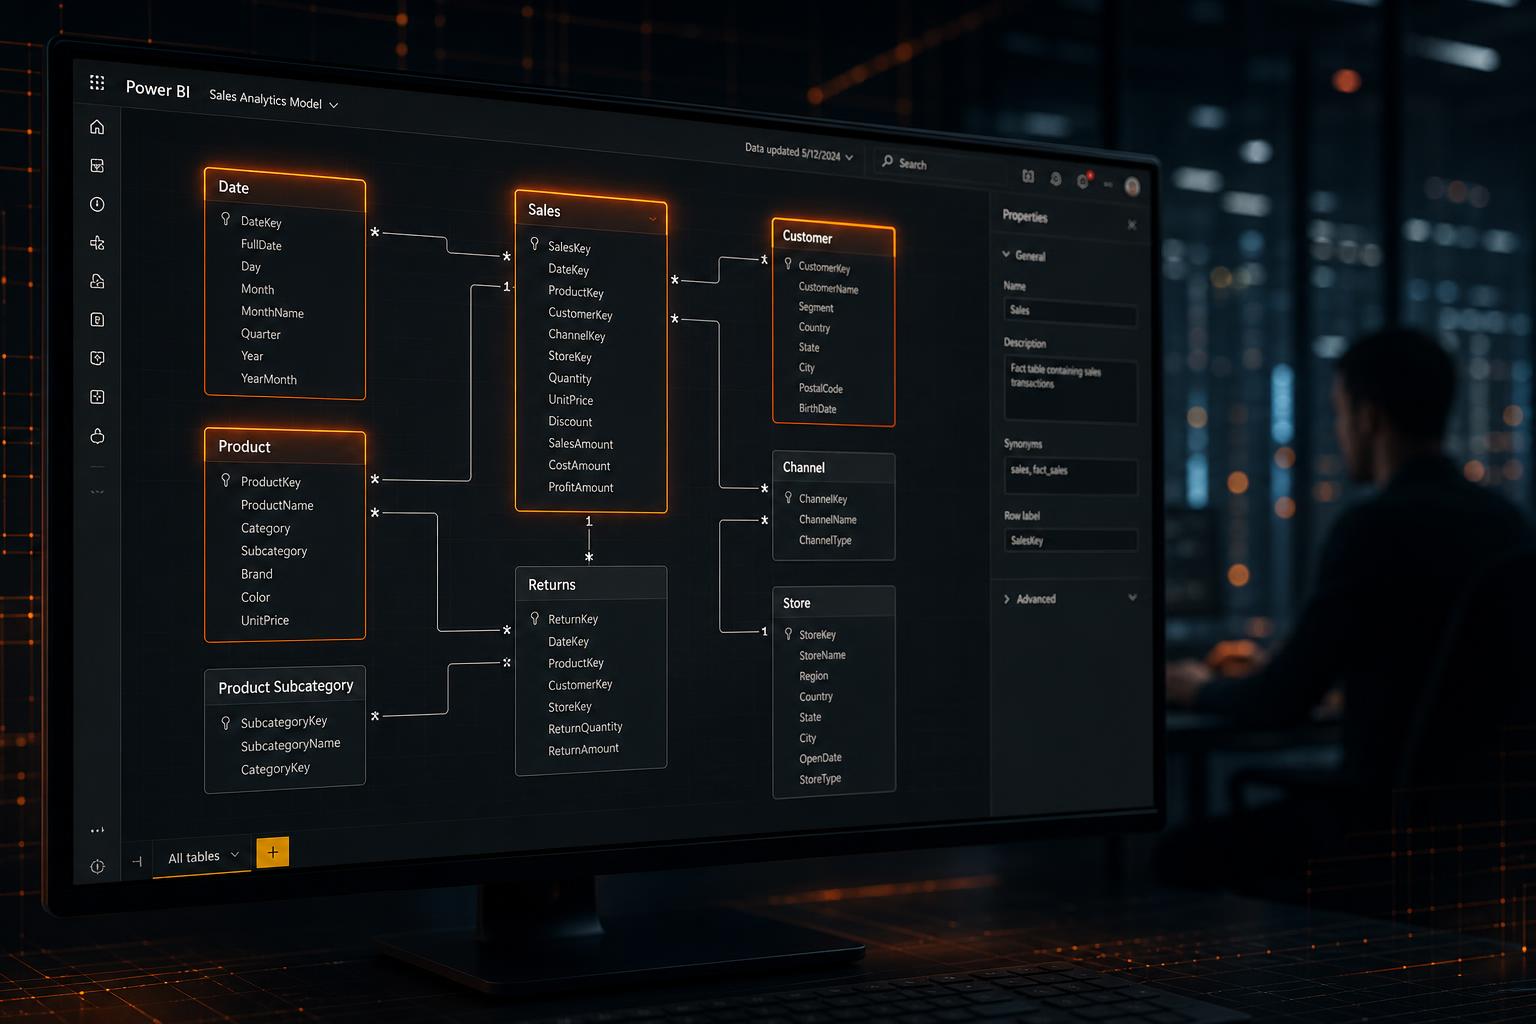Select the FullDate field in Date table
The width and height of the screenshot is (1536, 1024).
click(261, 245)
